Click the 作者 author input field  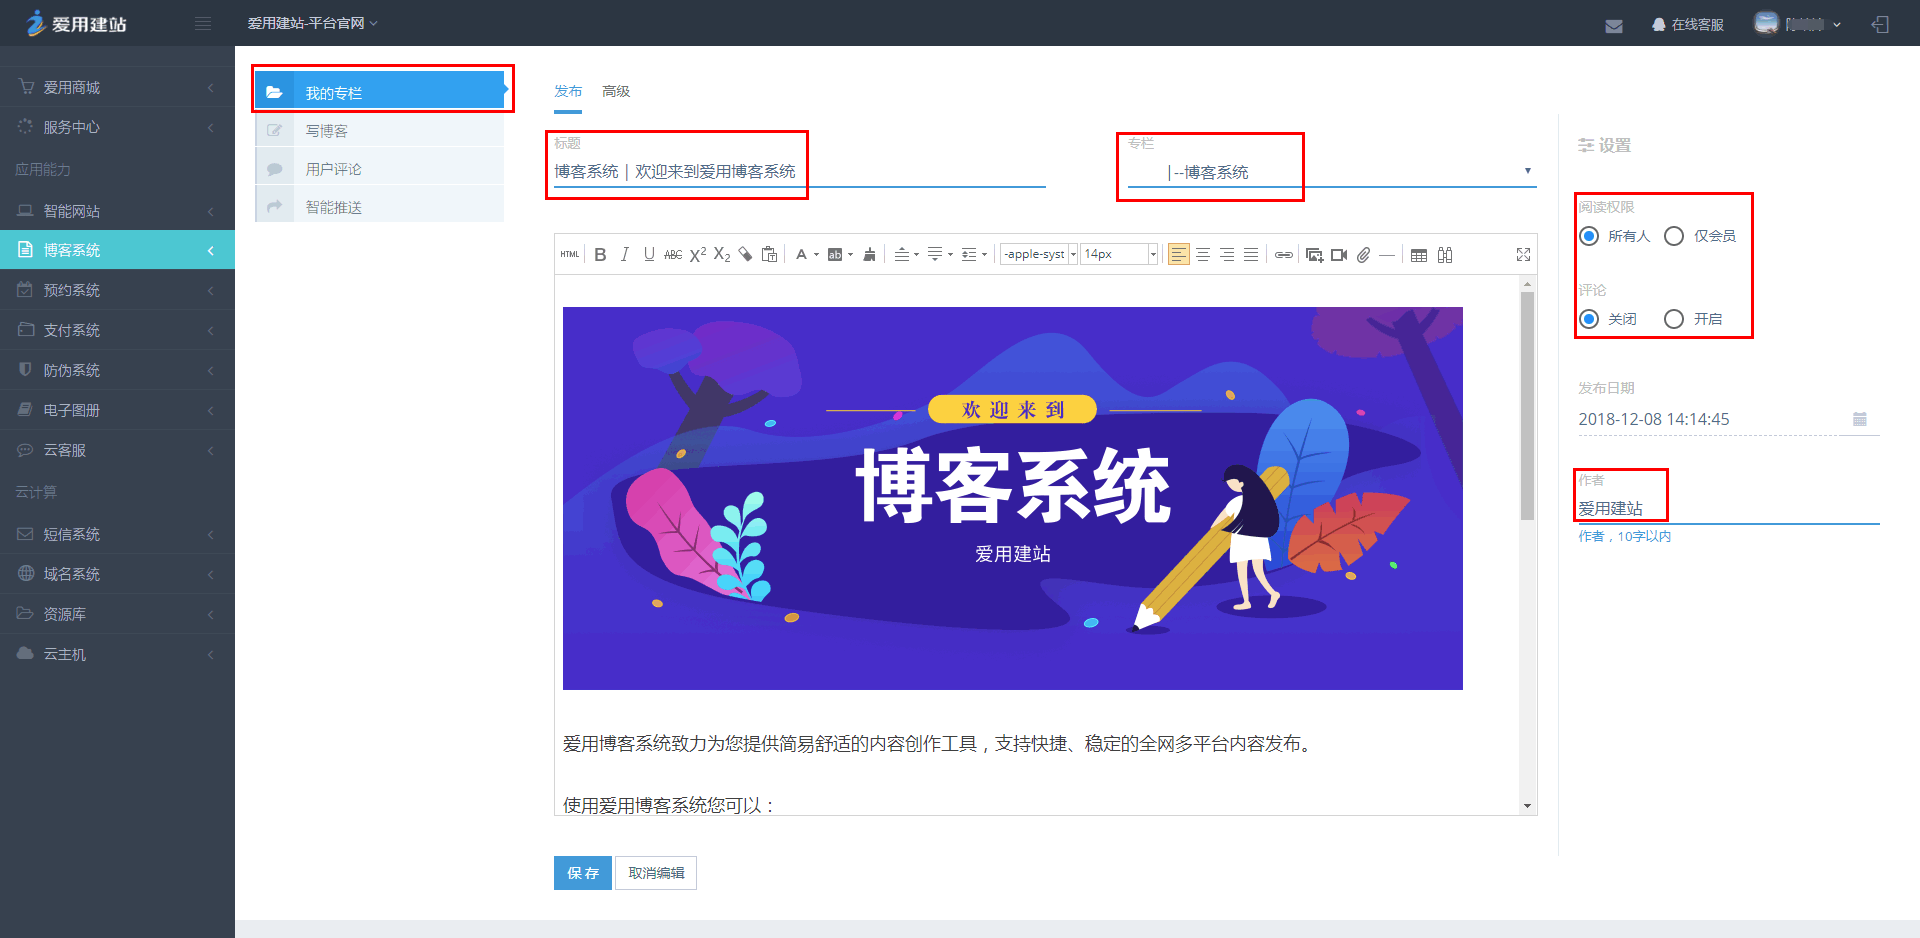click(x=1729, y=508)
